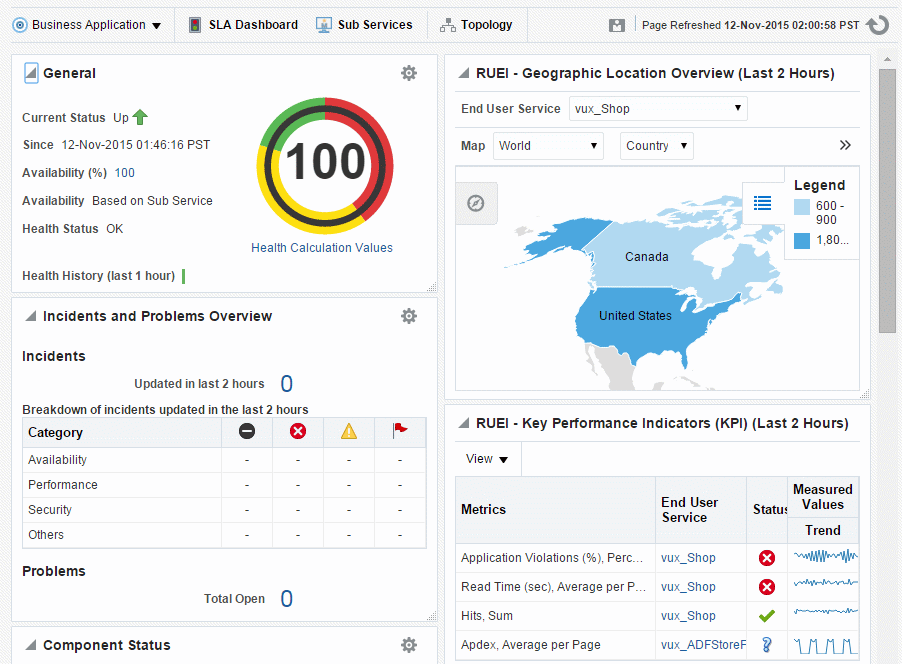Screen dimensions: 902x664
Task: Click trend sparkline for Apdex row
Action: tap(825, 646)
